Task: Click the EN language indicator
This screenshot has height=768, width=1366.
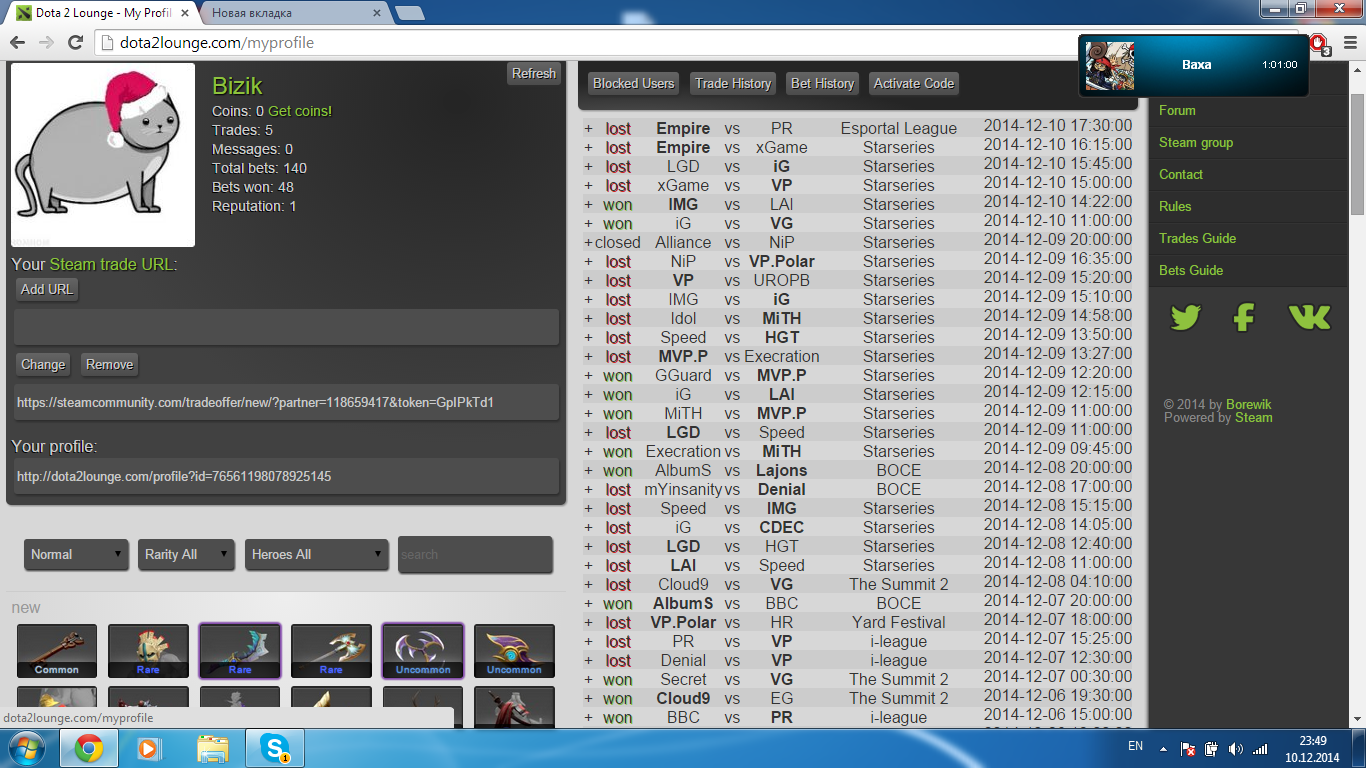Action: click(x=1135, y=746)
